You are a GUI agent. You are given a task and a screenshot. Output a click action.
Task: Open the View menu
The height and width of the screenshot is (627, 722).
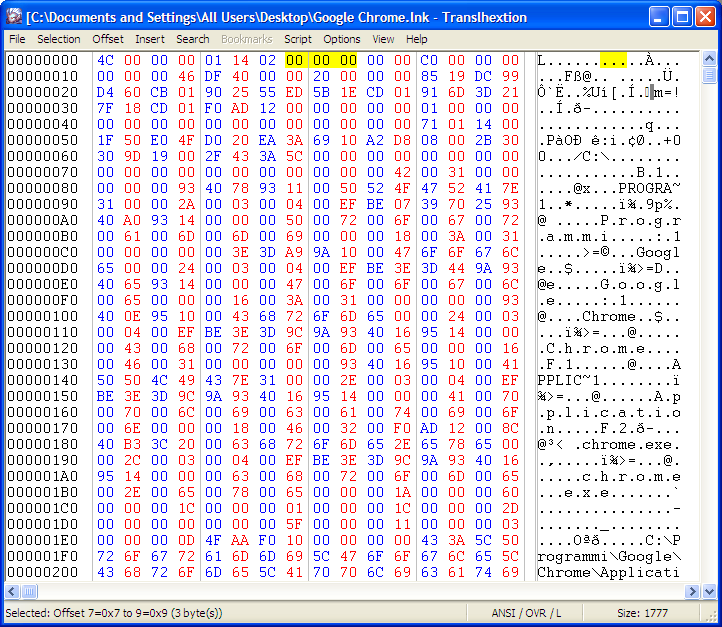[x=383, y=39]
